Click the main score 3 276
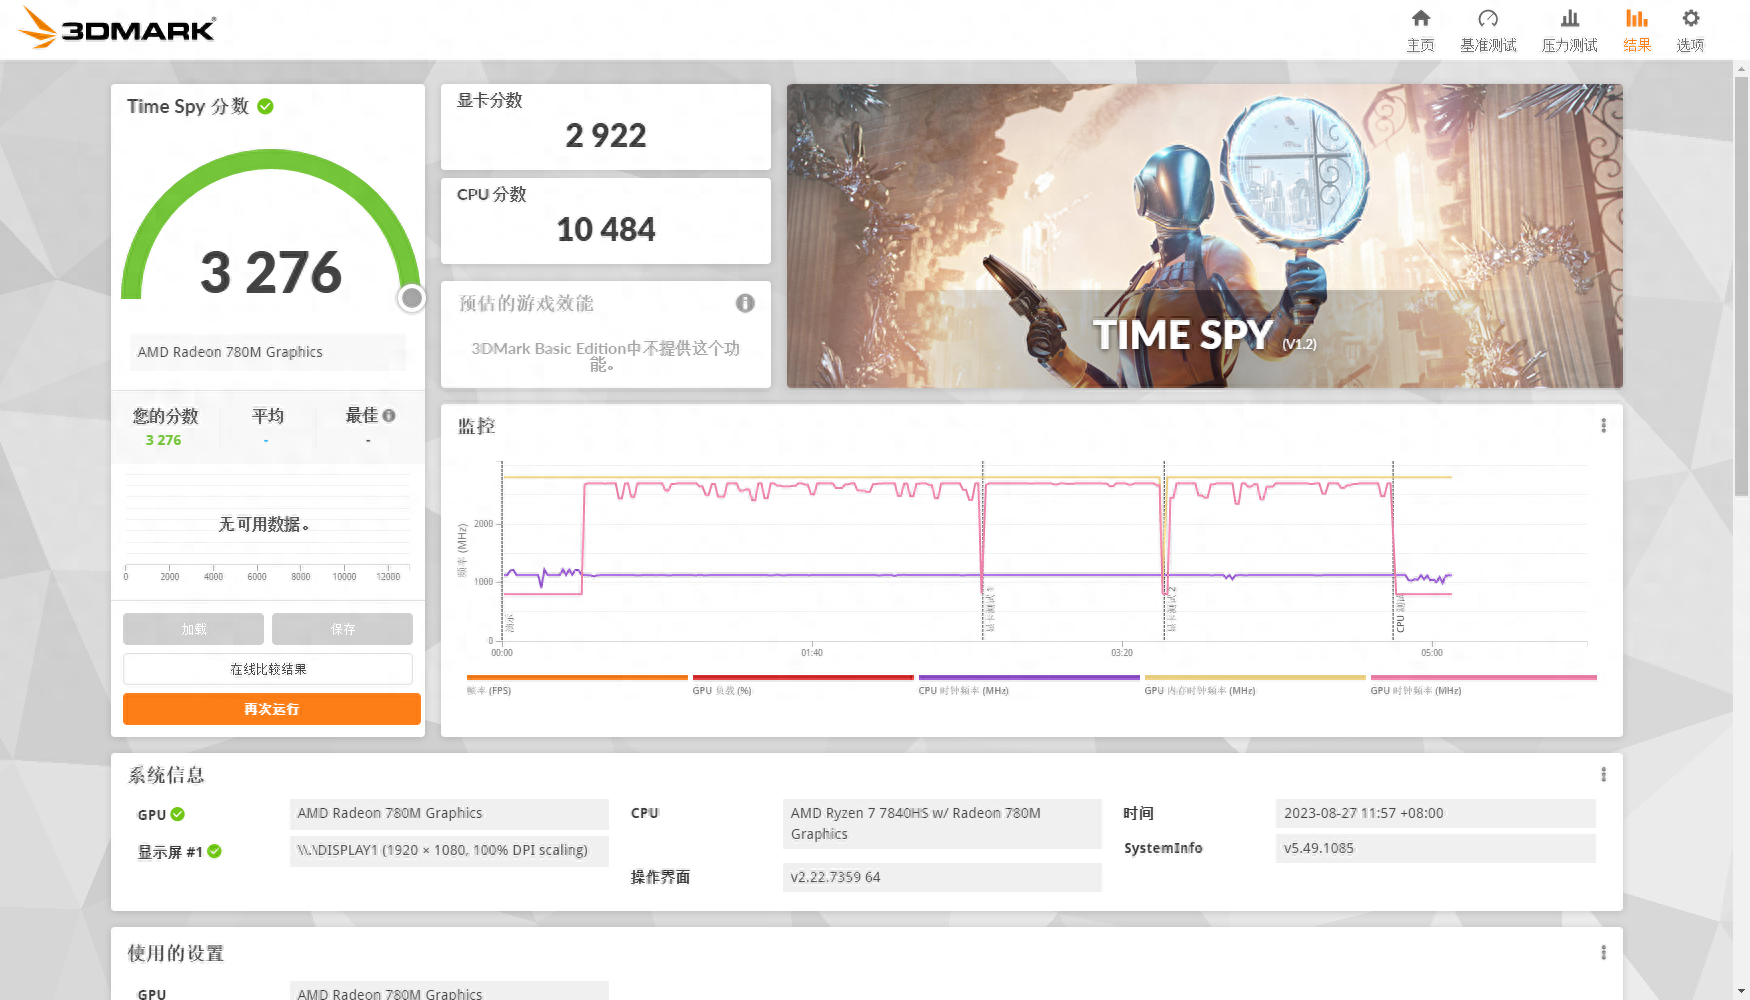This screenshot has height=1000, width=1750. click(x=271, y=272)
